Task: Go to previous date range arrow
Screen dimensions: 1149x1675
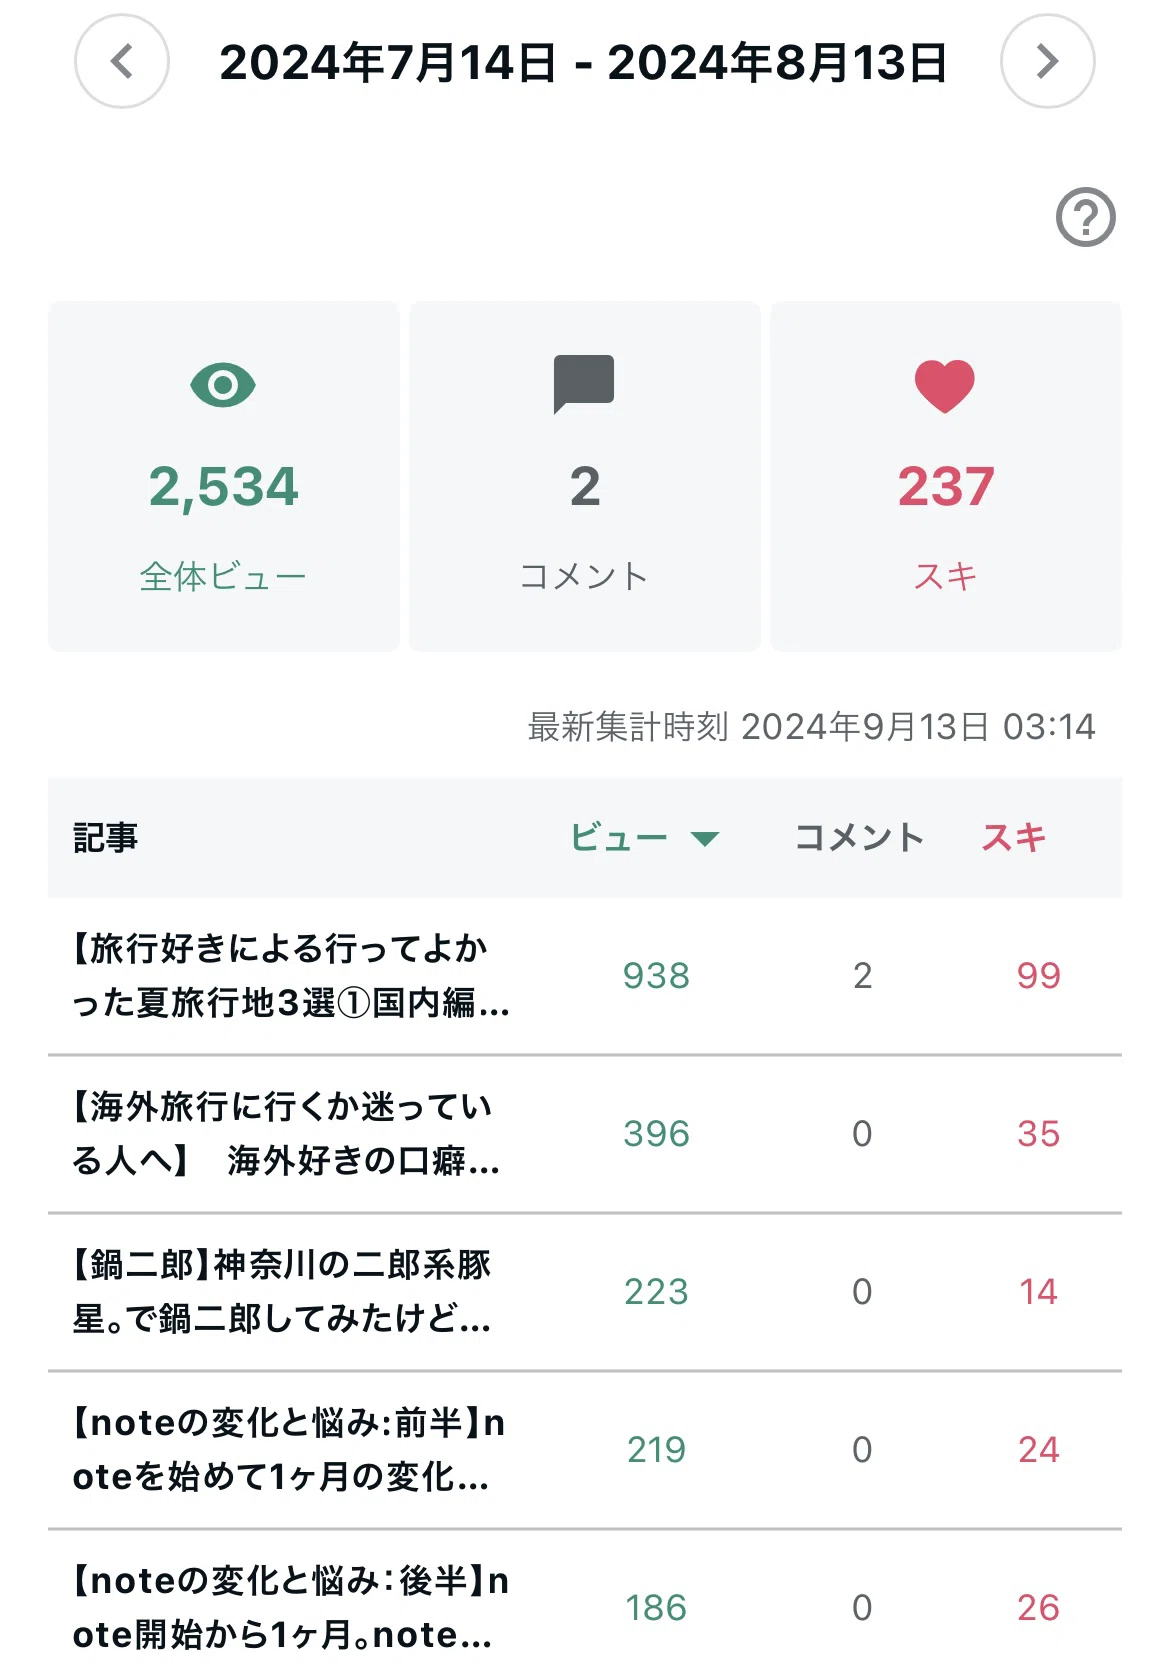Action: (x=122, y=61)
